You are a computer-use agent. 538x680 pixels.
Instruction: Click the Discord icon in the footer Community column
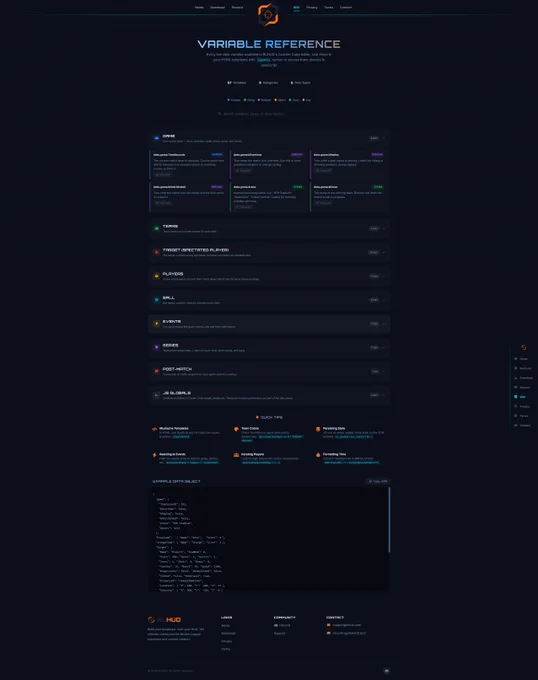click(x=276, y=625)
